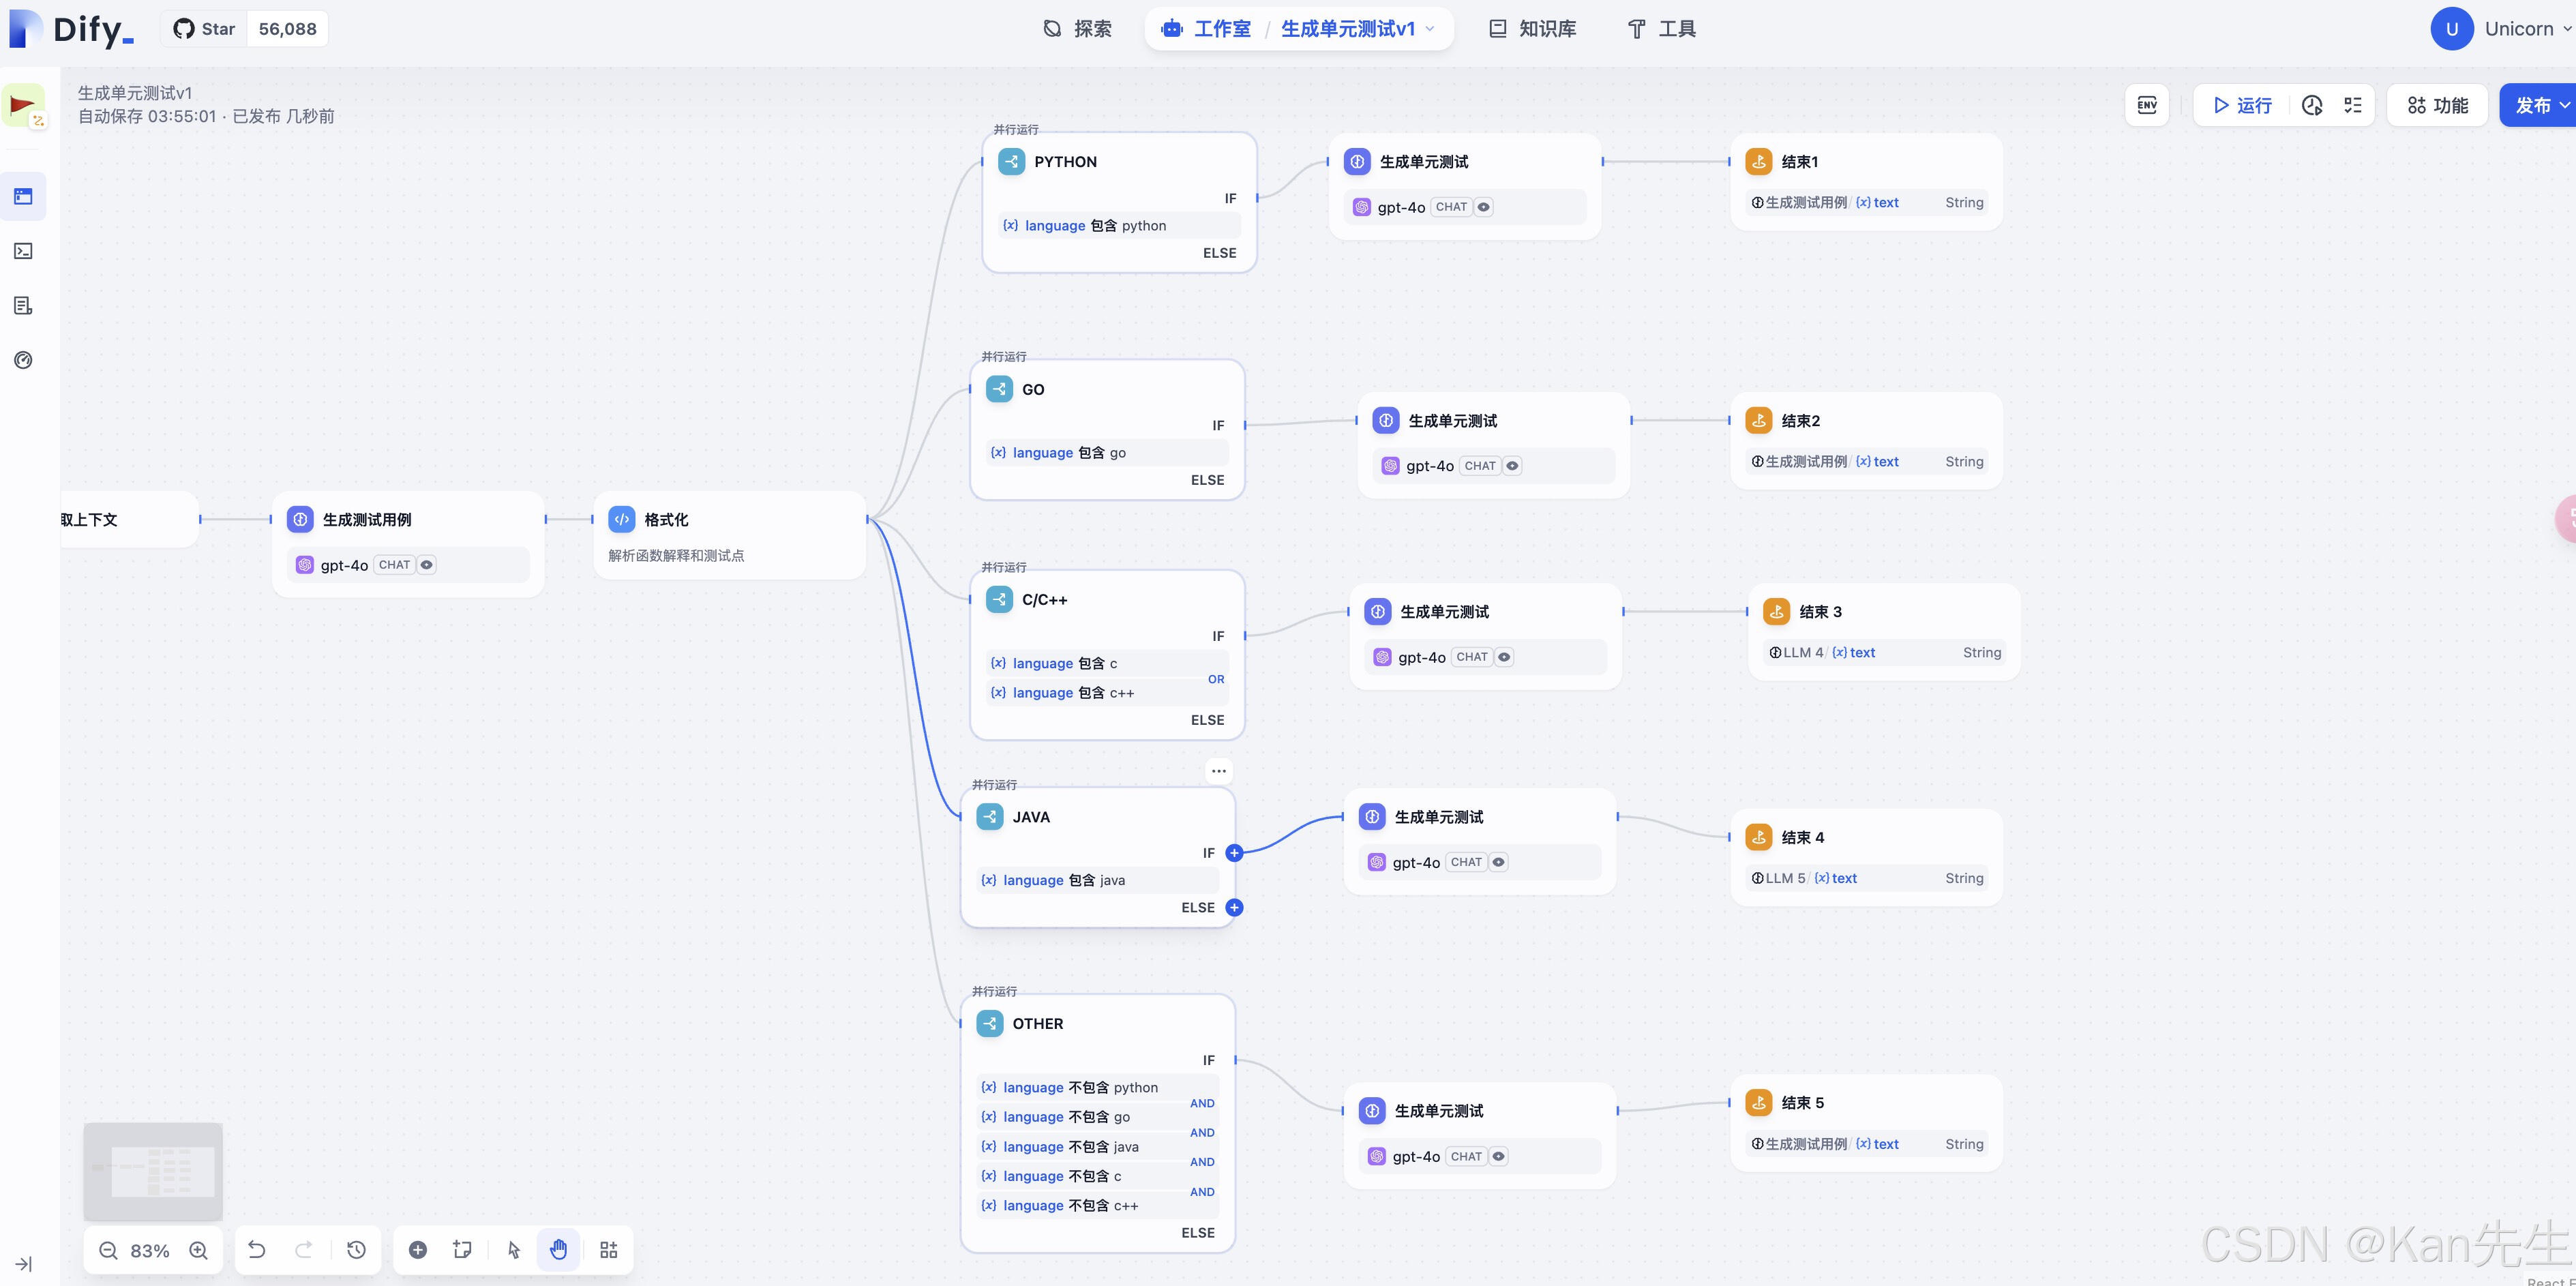This screenshot has height=1286, width=2576.
Task: Open the run history clock icon
Action: (x=2311, y=105)
